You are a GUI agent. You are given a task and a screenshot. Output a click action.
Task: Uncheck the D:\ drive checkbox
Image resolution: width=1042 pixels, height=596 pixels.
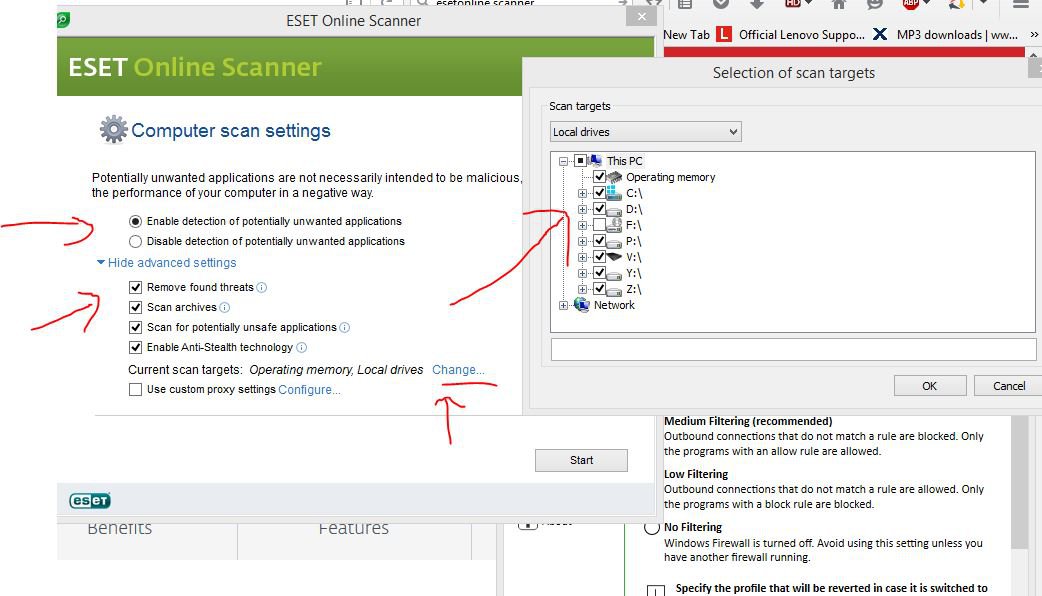599,209
